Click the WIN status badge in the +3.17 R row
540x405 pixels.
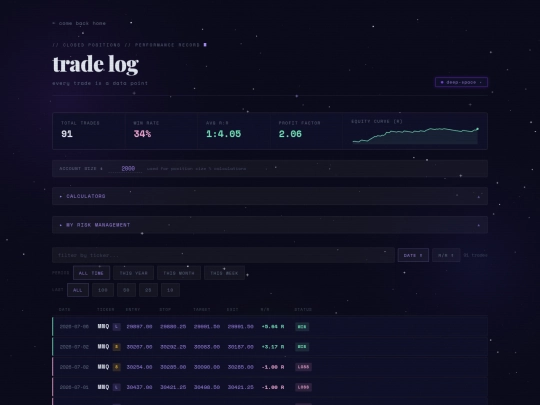[302, 347]
